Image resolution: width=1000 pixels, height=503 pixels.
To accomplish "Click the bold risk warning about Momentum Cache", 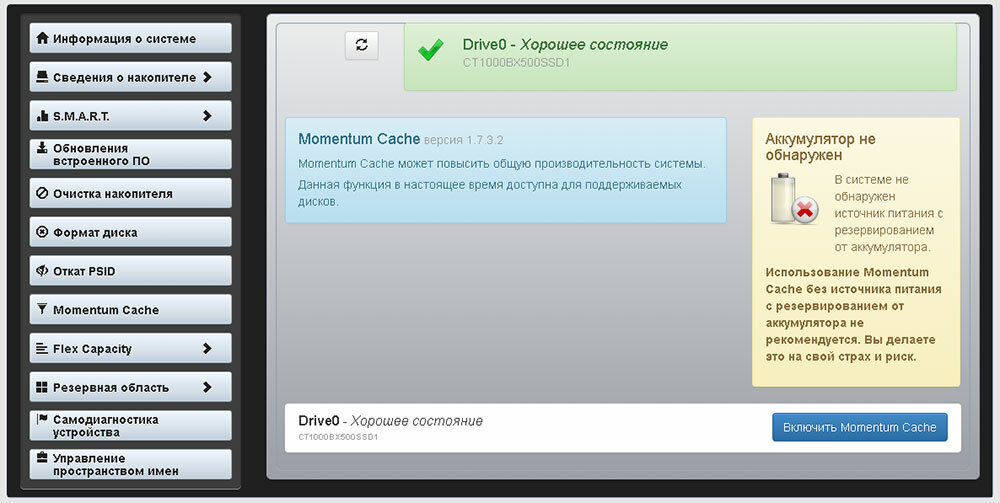I will [853, 314].
